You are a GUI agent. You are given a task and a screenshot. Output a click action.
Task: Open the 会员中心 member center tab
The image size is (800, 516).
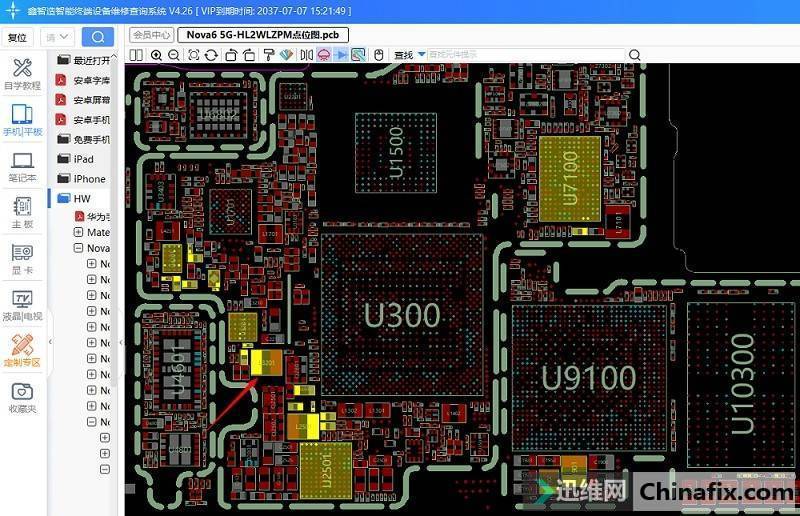(x=151, y=34)
